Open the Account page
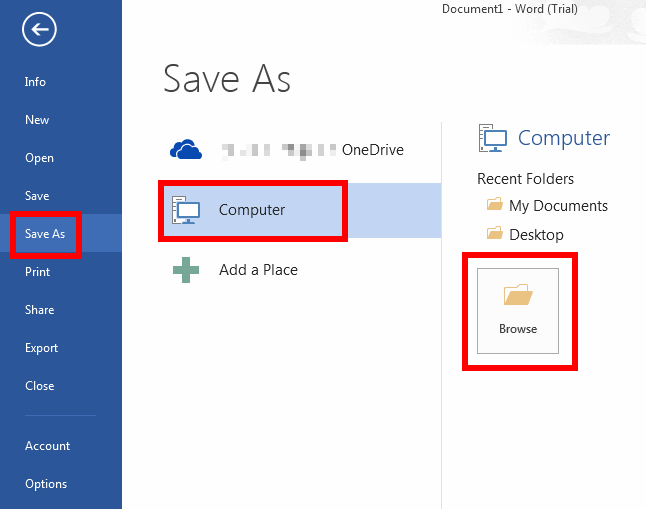The width and height of the screenshot is (646, 509). (x=47, y=446)
